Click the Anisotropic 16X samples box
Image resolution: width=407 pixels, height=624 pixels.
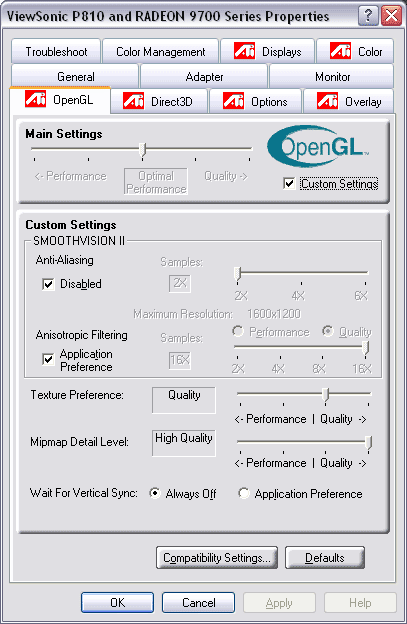click(180, 360)
